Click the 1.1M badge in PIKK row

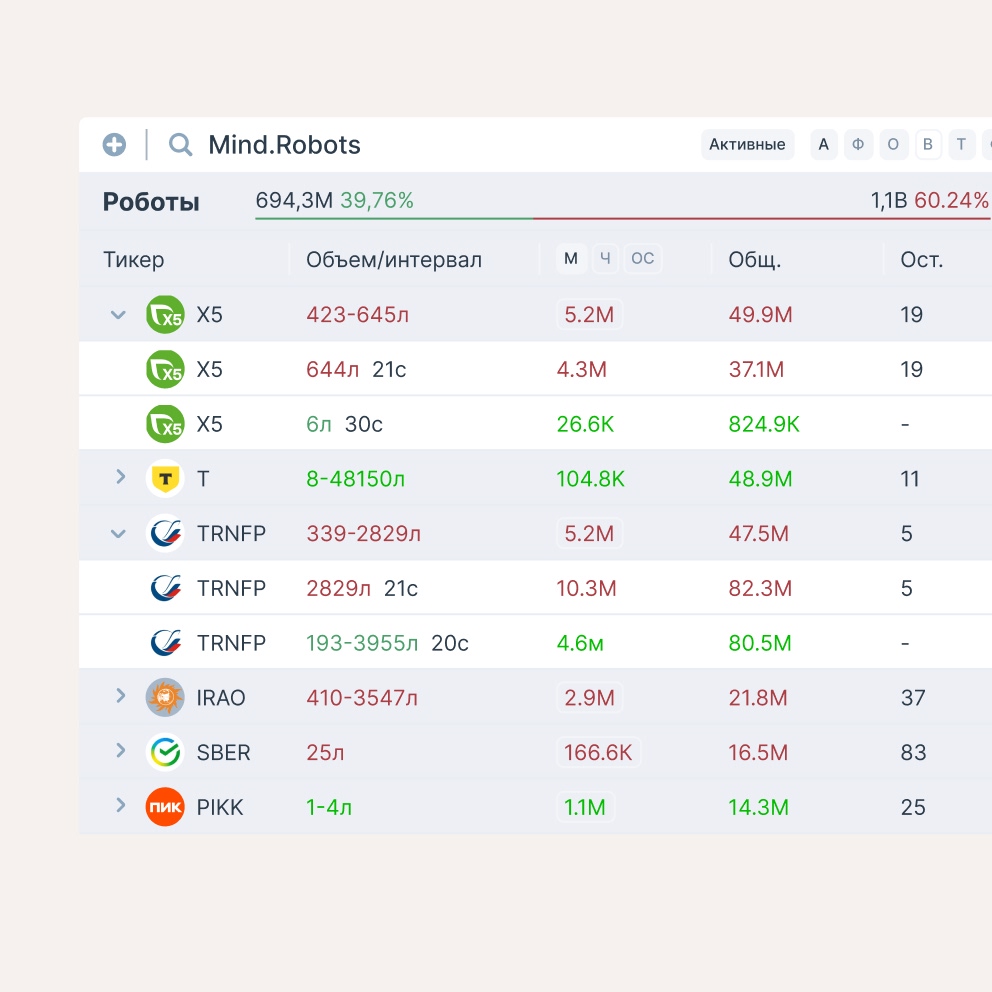(x=585, y=807)
